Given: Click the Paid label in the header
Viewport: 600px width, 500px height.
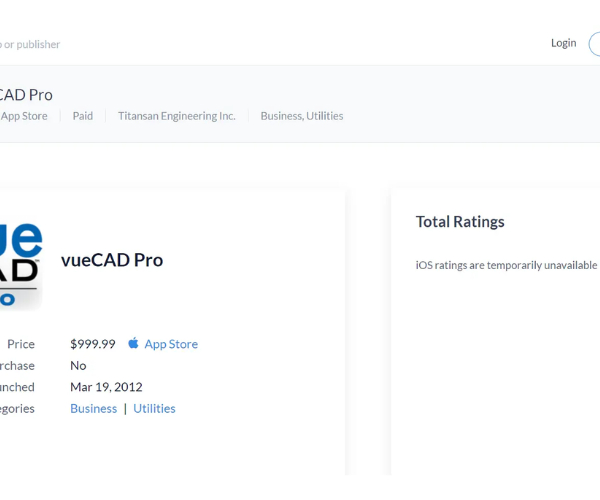Looking at the screenshot, I should coord(83,116).
